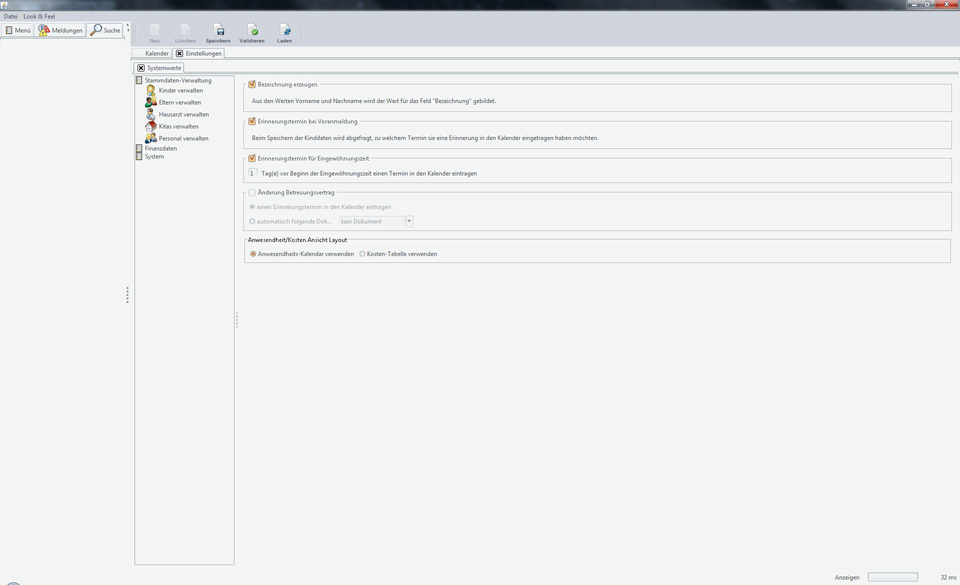The width and height of the screenshot is (960, 585).
Task: Click the Anzeigen status label
Action: (847, 578)
